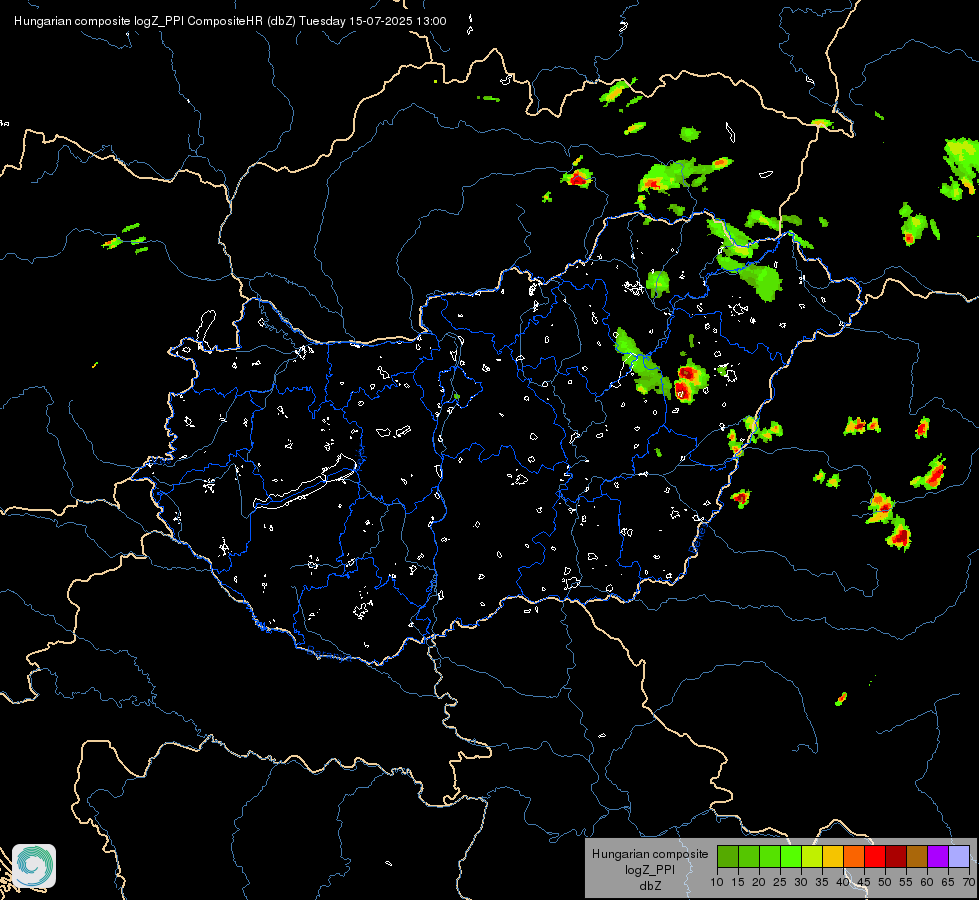Select the 20–25 dBZ green swatch

(770, 856)
